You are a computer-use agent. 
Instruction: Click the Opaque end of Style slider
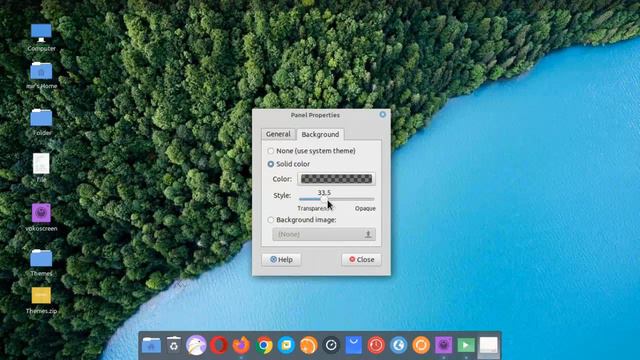(x=373, y=199)
